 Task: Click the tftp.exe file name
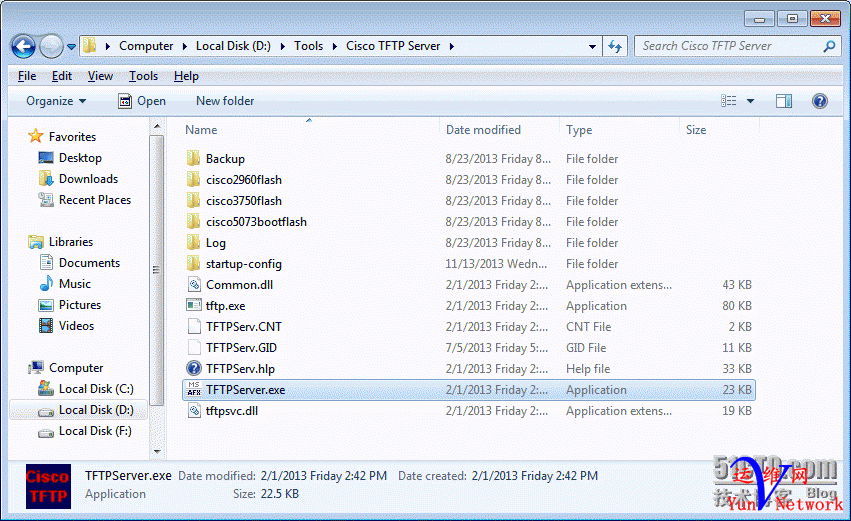tap(225, 306)
